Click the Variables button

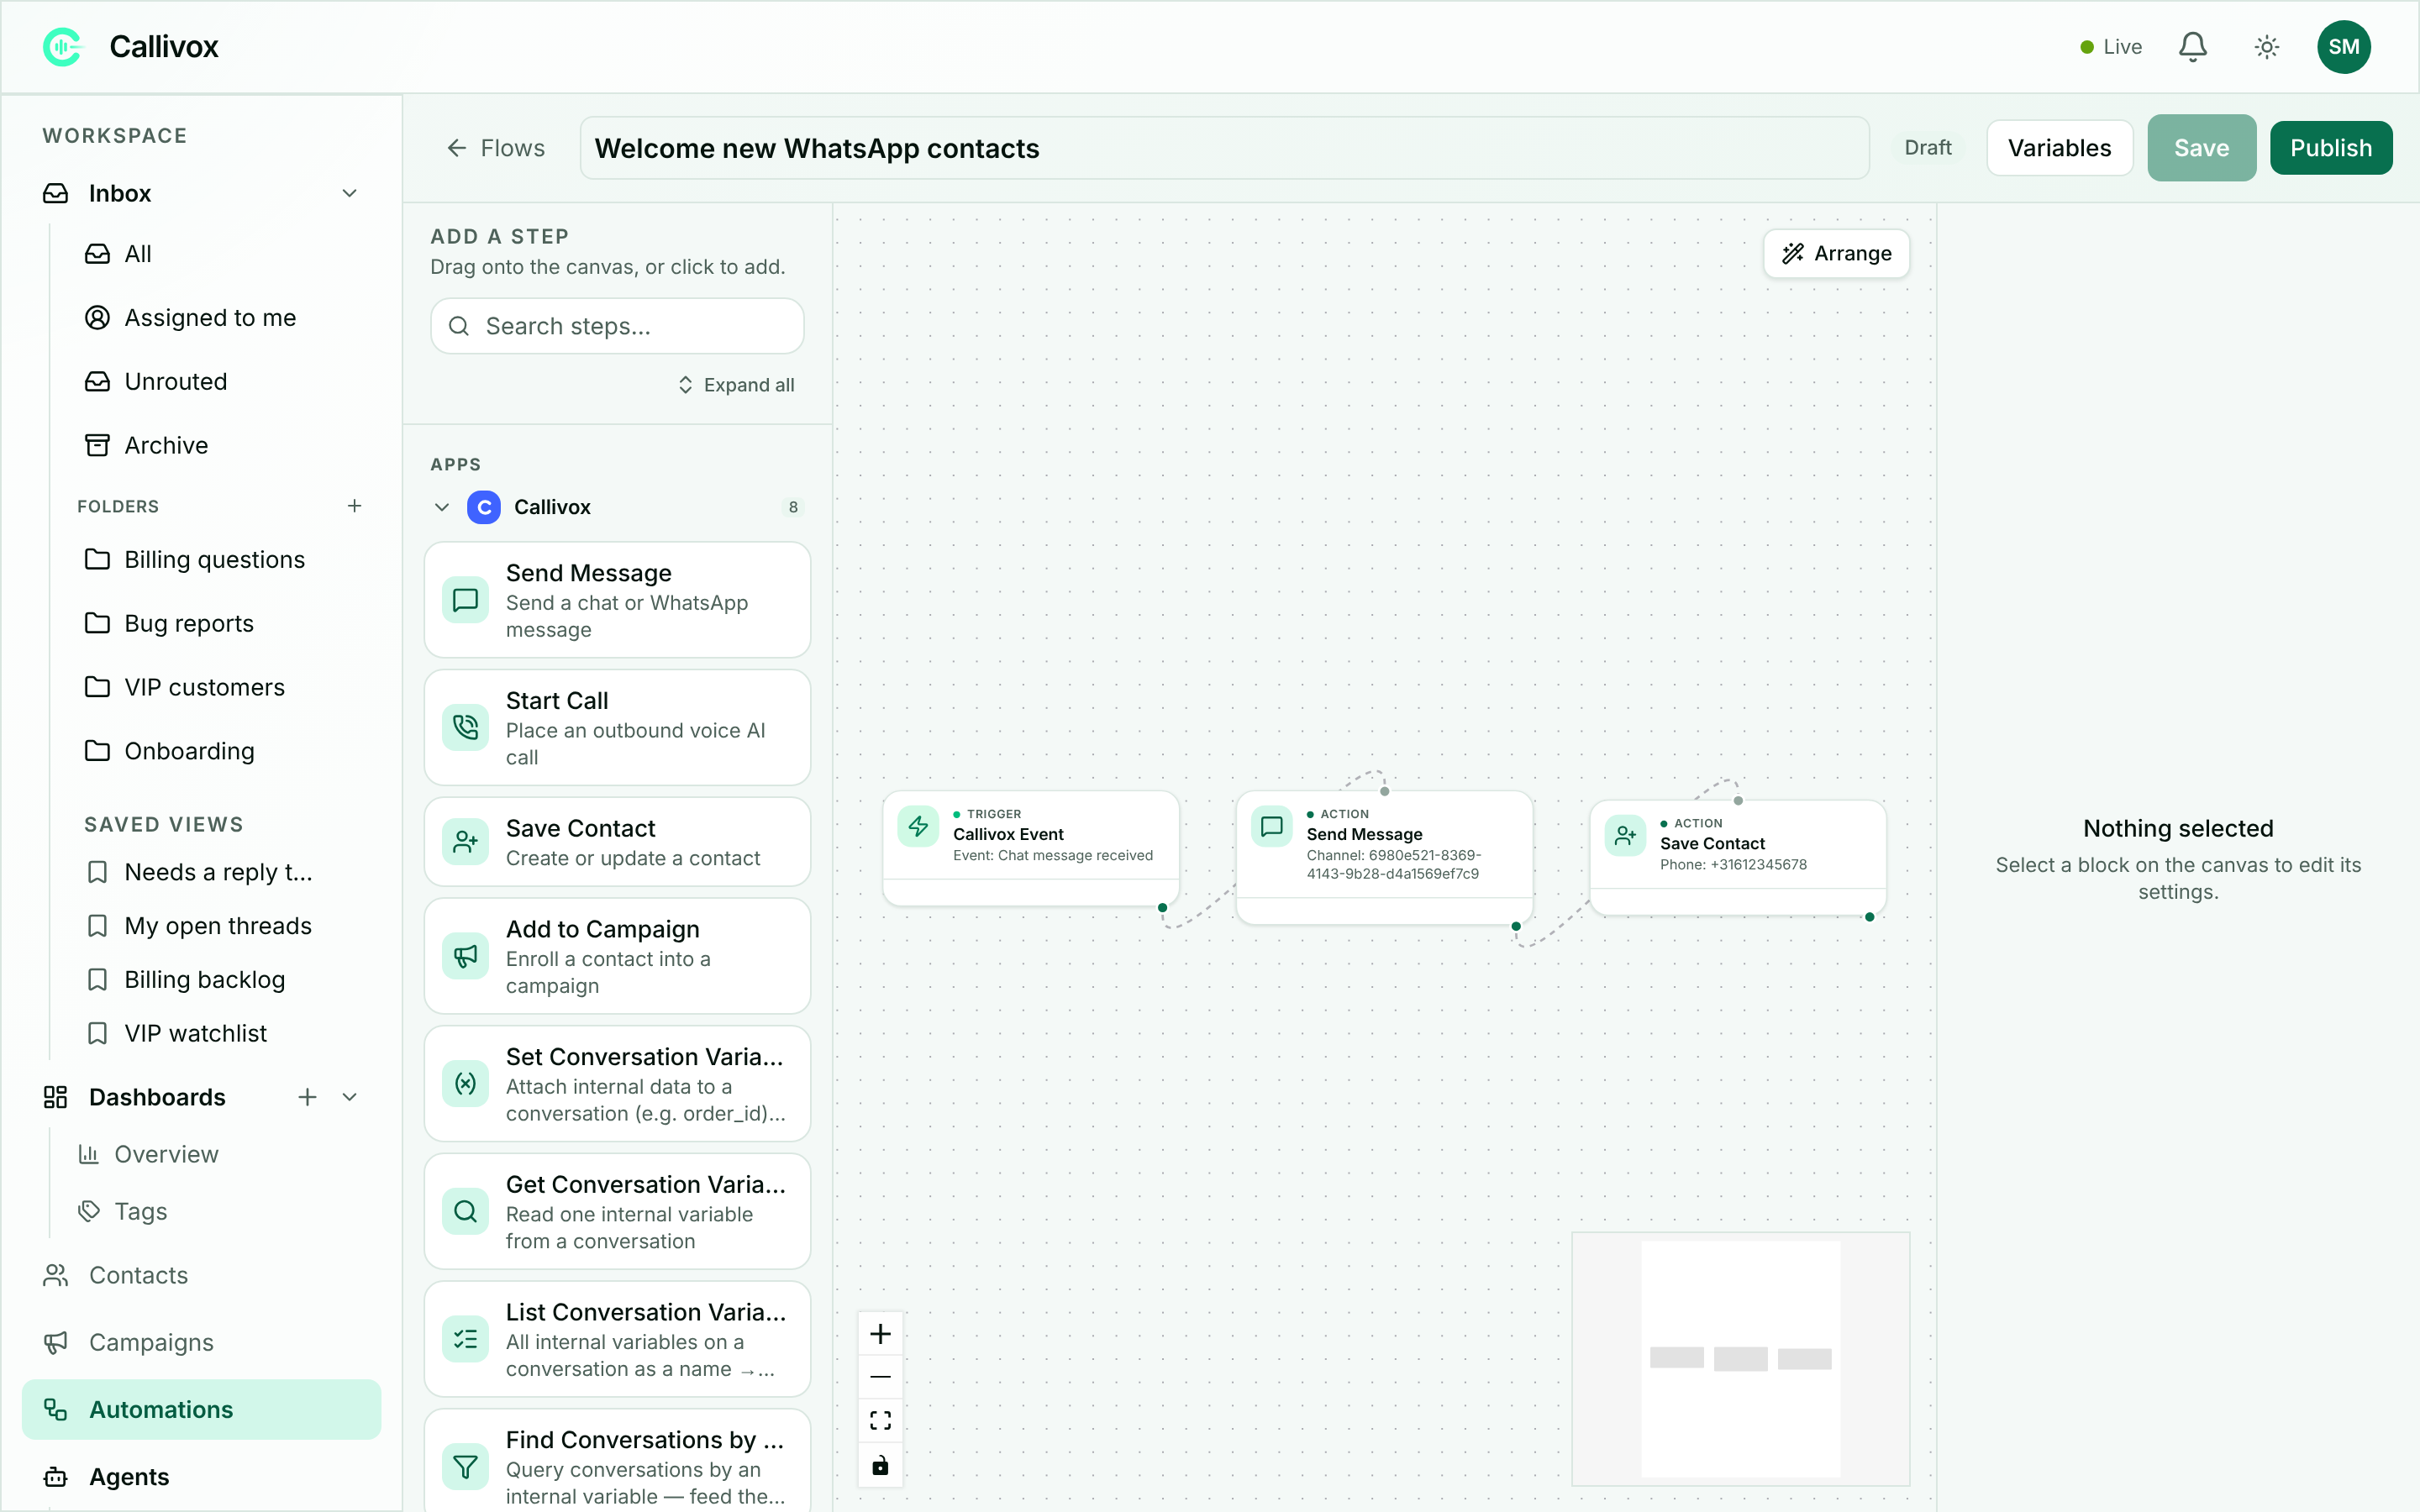point(2059,148)
